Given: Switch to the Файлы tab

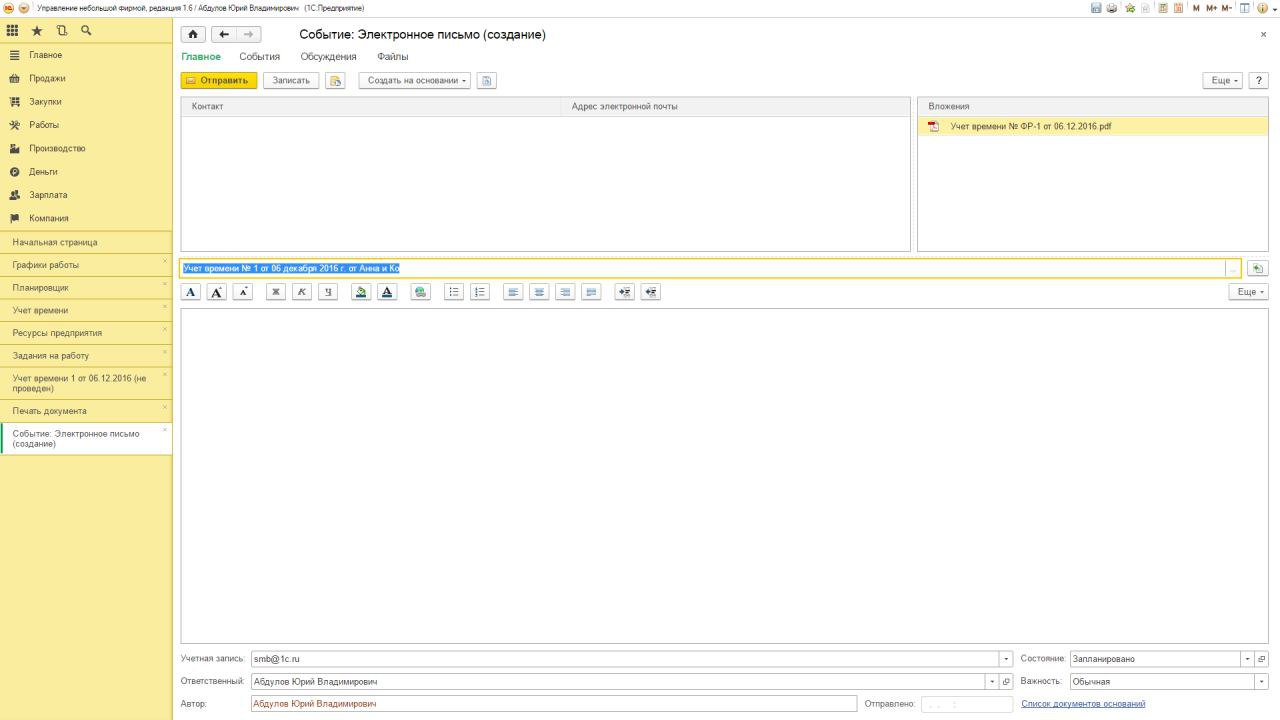Looking at the screenshot, I should pos(393,57).
